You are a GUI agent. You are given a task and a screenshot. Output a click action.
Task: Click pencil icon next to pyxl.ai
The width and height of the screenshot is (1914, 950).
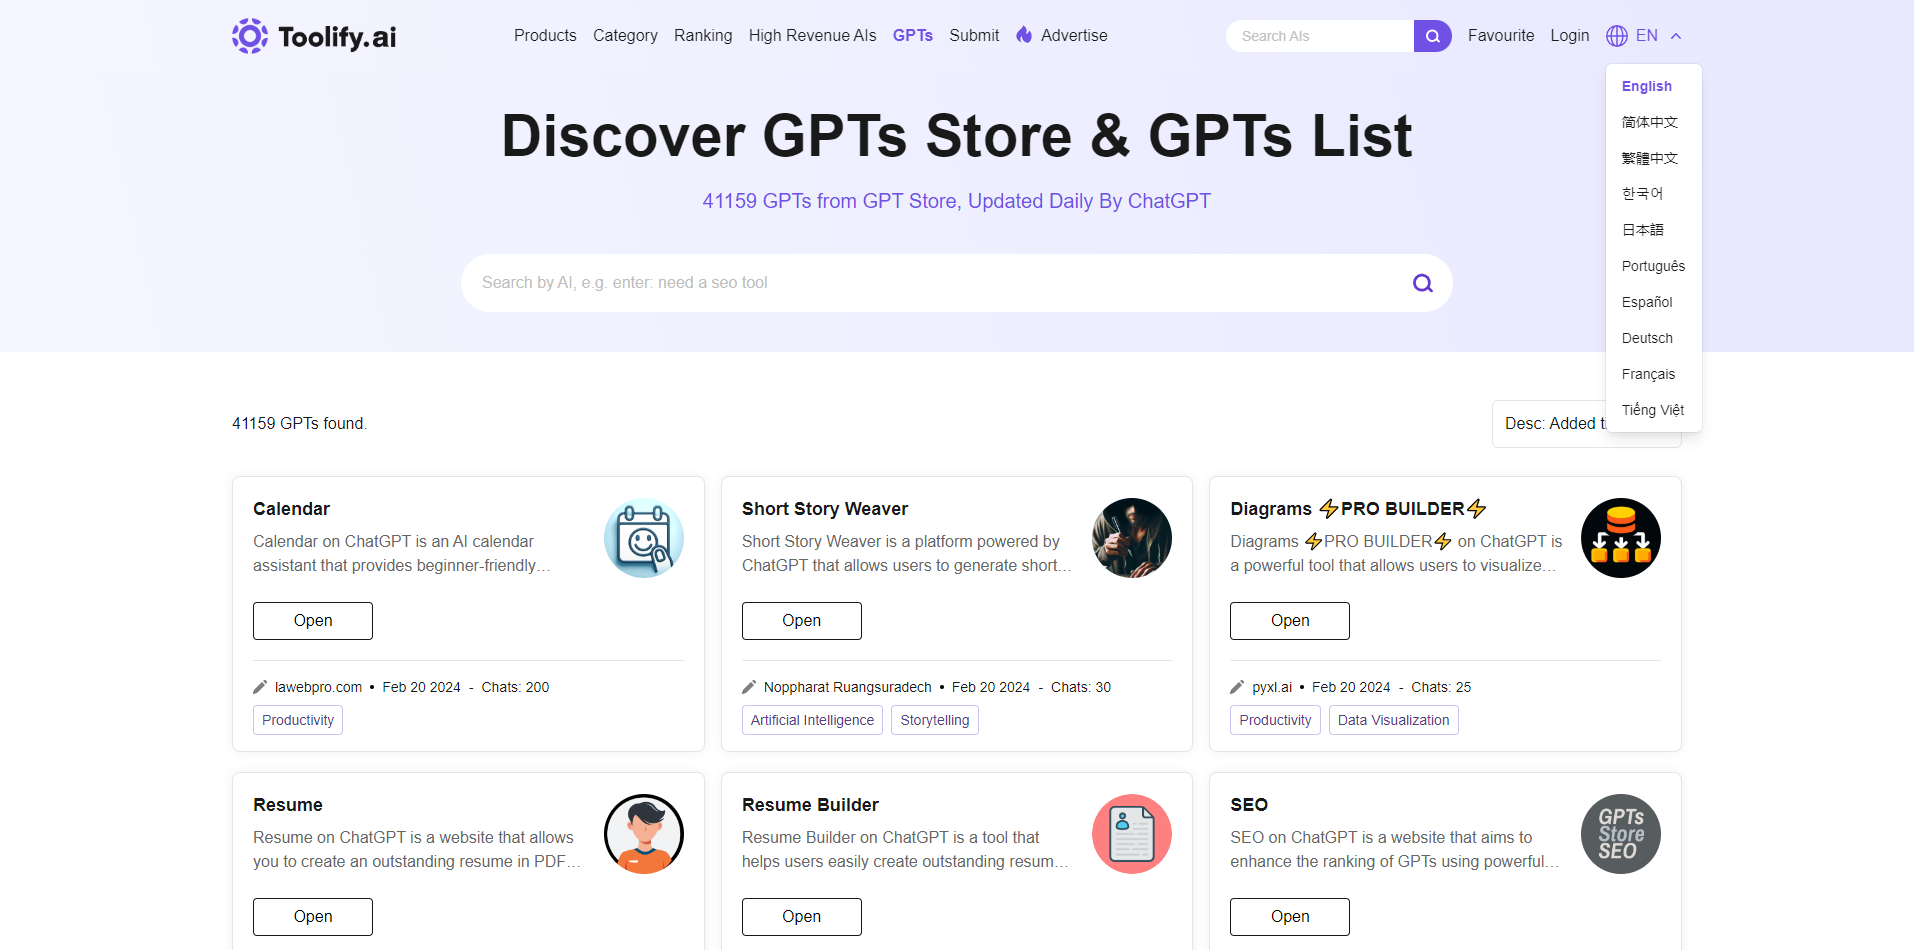(x=1237, y=687)
